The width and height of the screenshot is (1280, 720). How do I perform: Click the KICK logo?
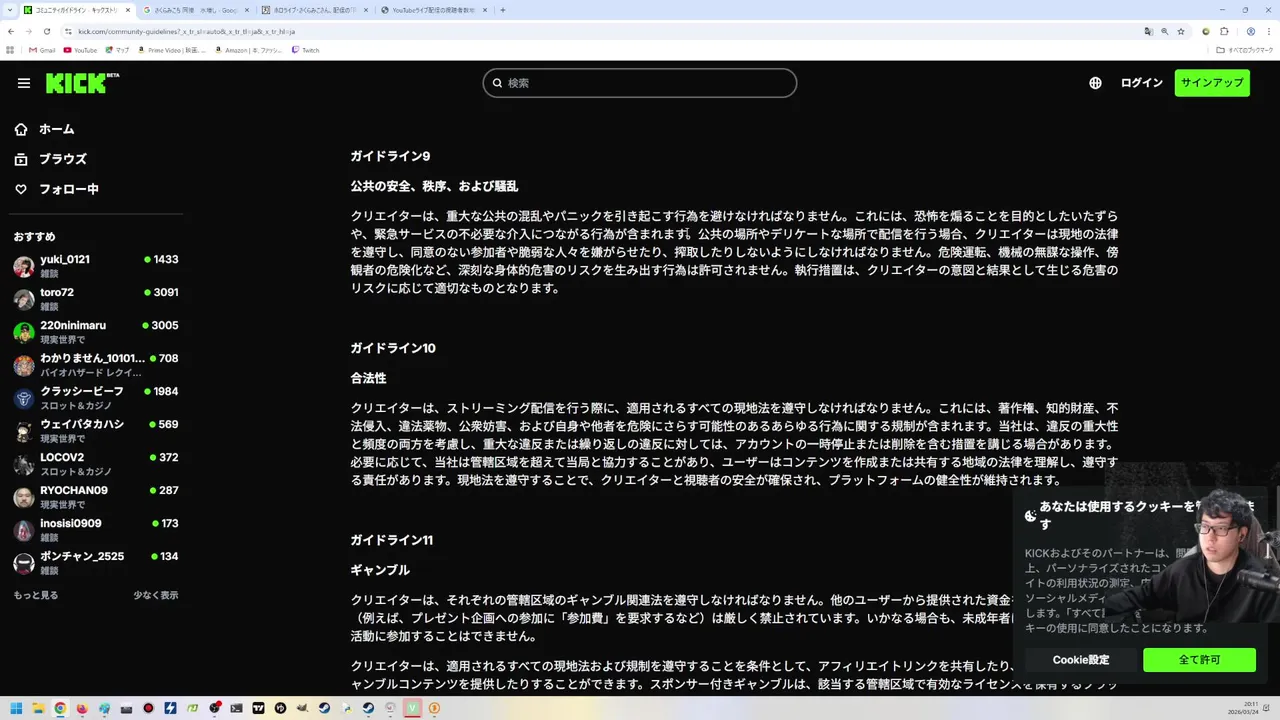82,83
